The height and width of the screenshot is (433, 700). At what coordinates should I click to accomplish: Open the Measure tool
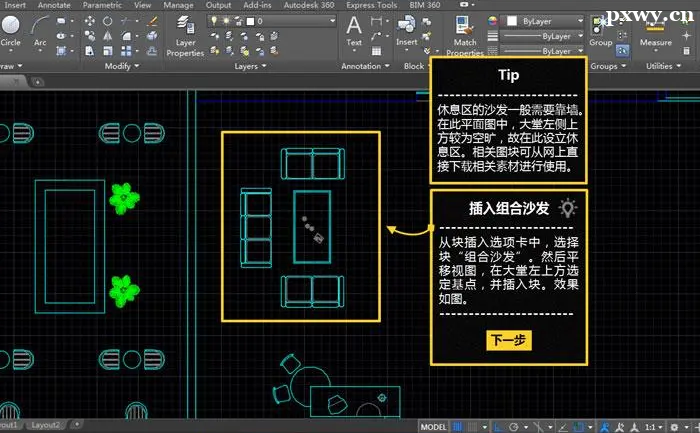pos(655,32)
